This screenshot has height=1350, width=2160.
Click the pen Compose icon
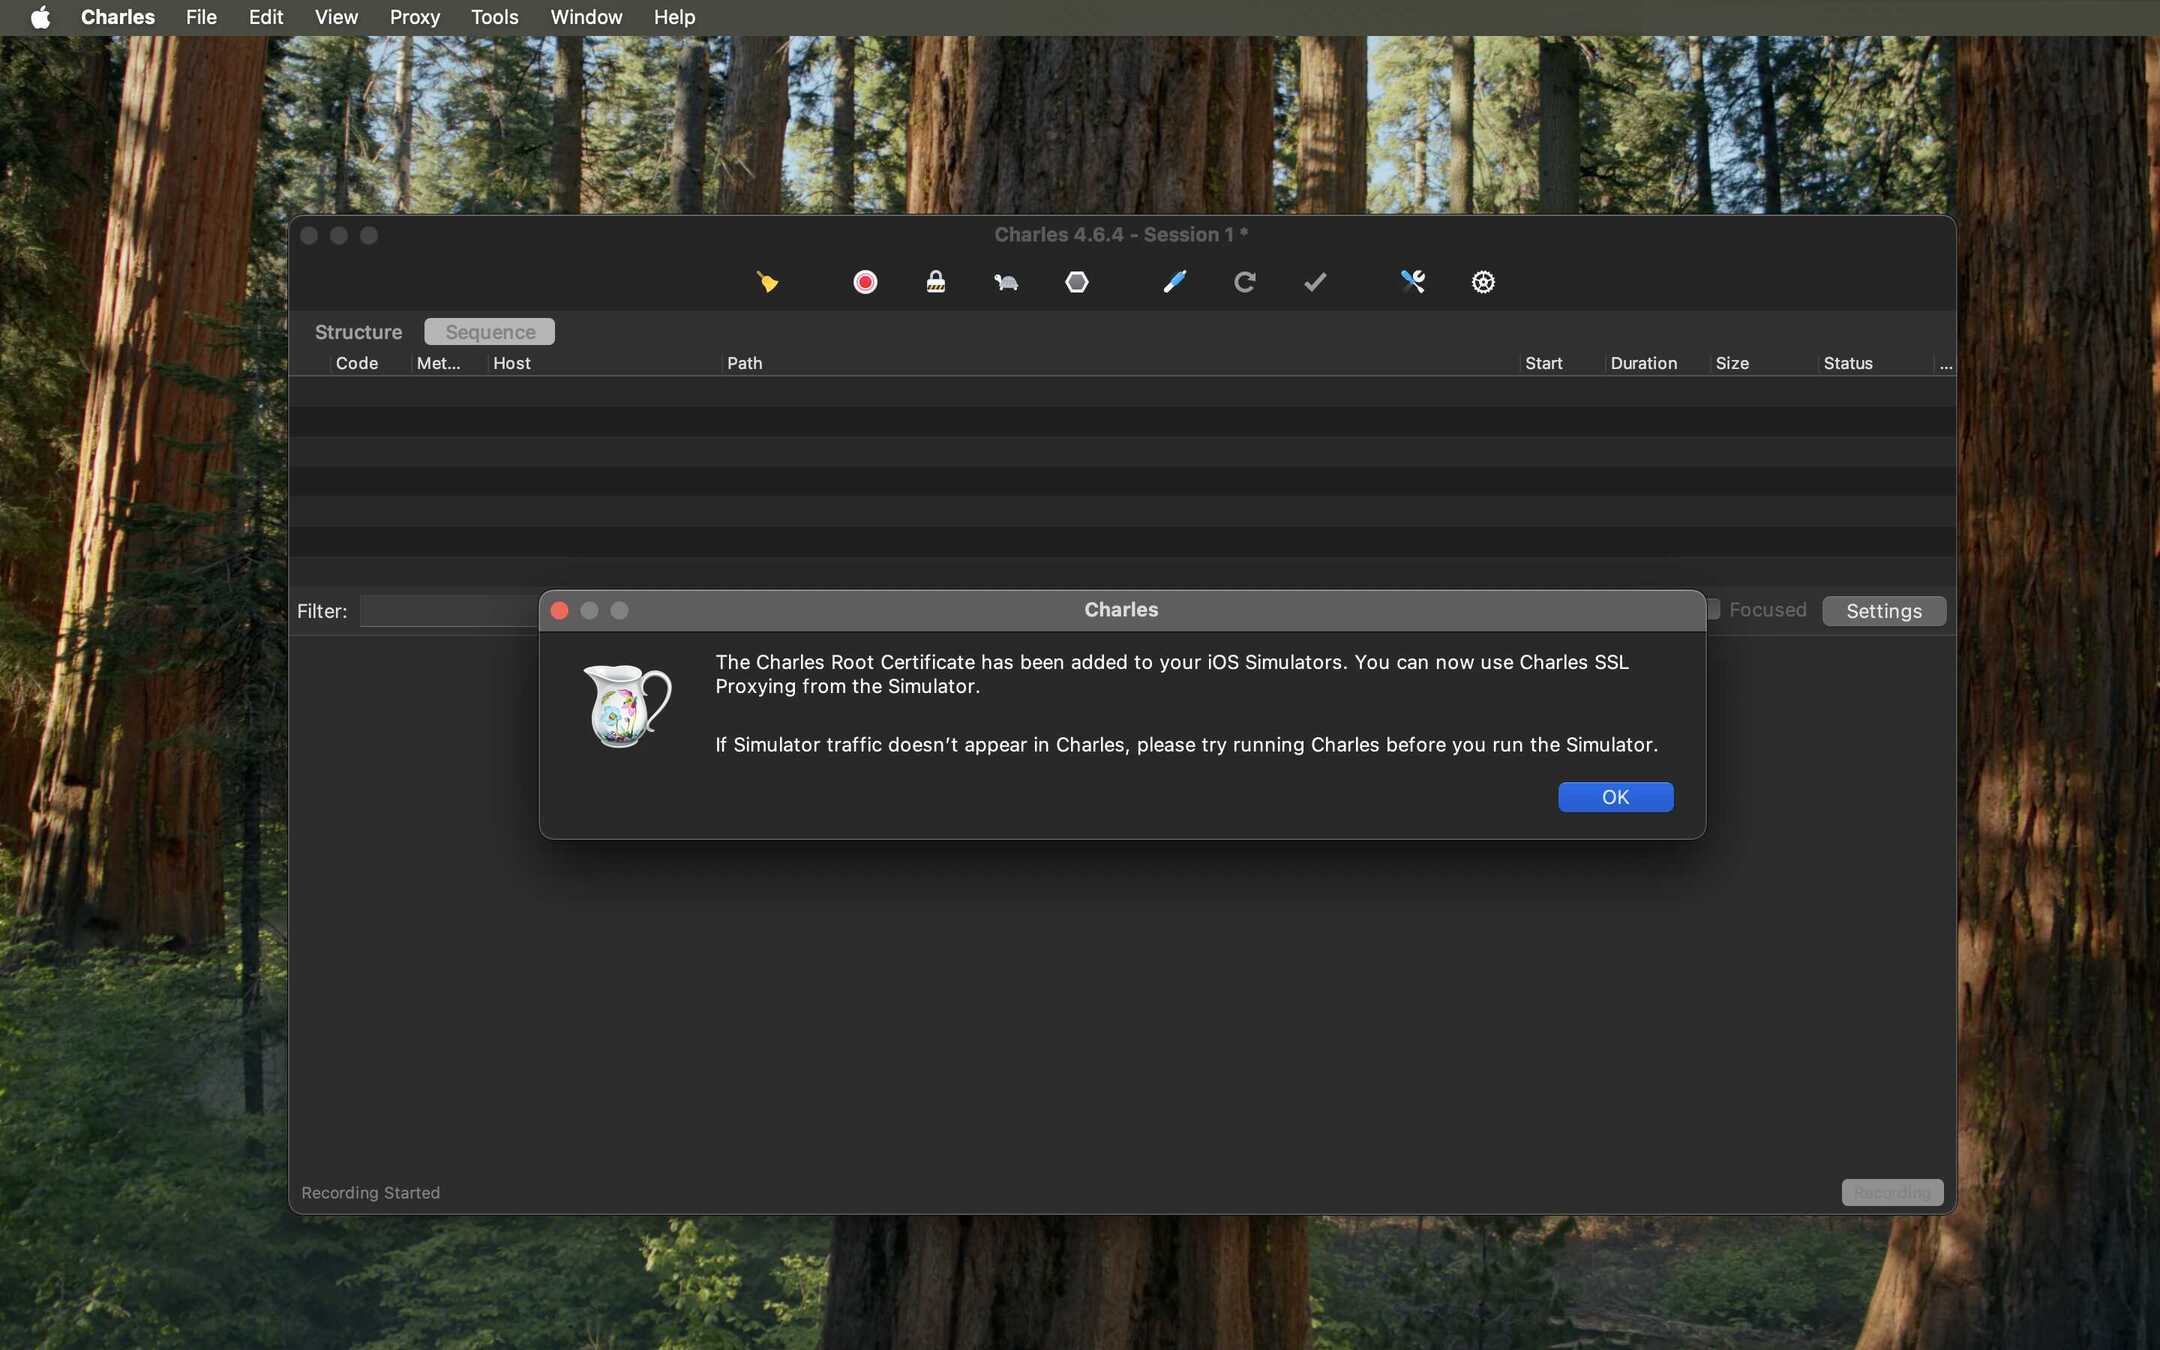click(x=1174, y=282)
